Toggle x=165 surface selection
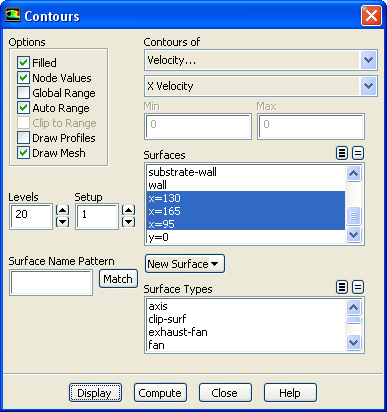 coord(246,211)
